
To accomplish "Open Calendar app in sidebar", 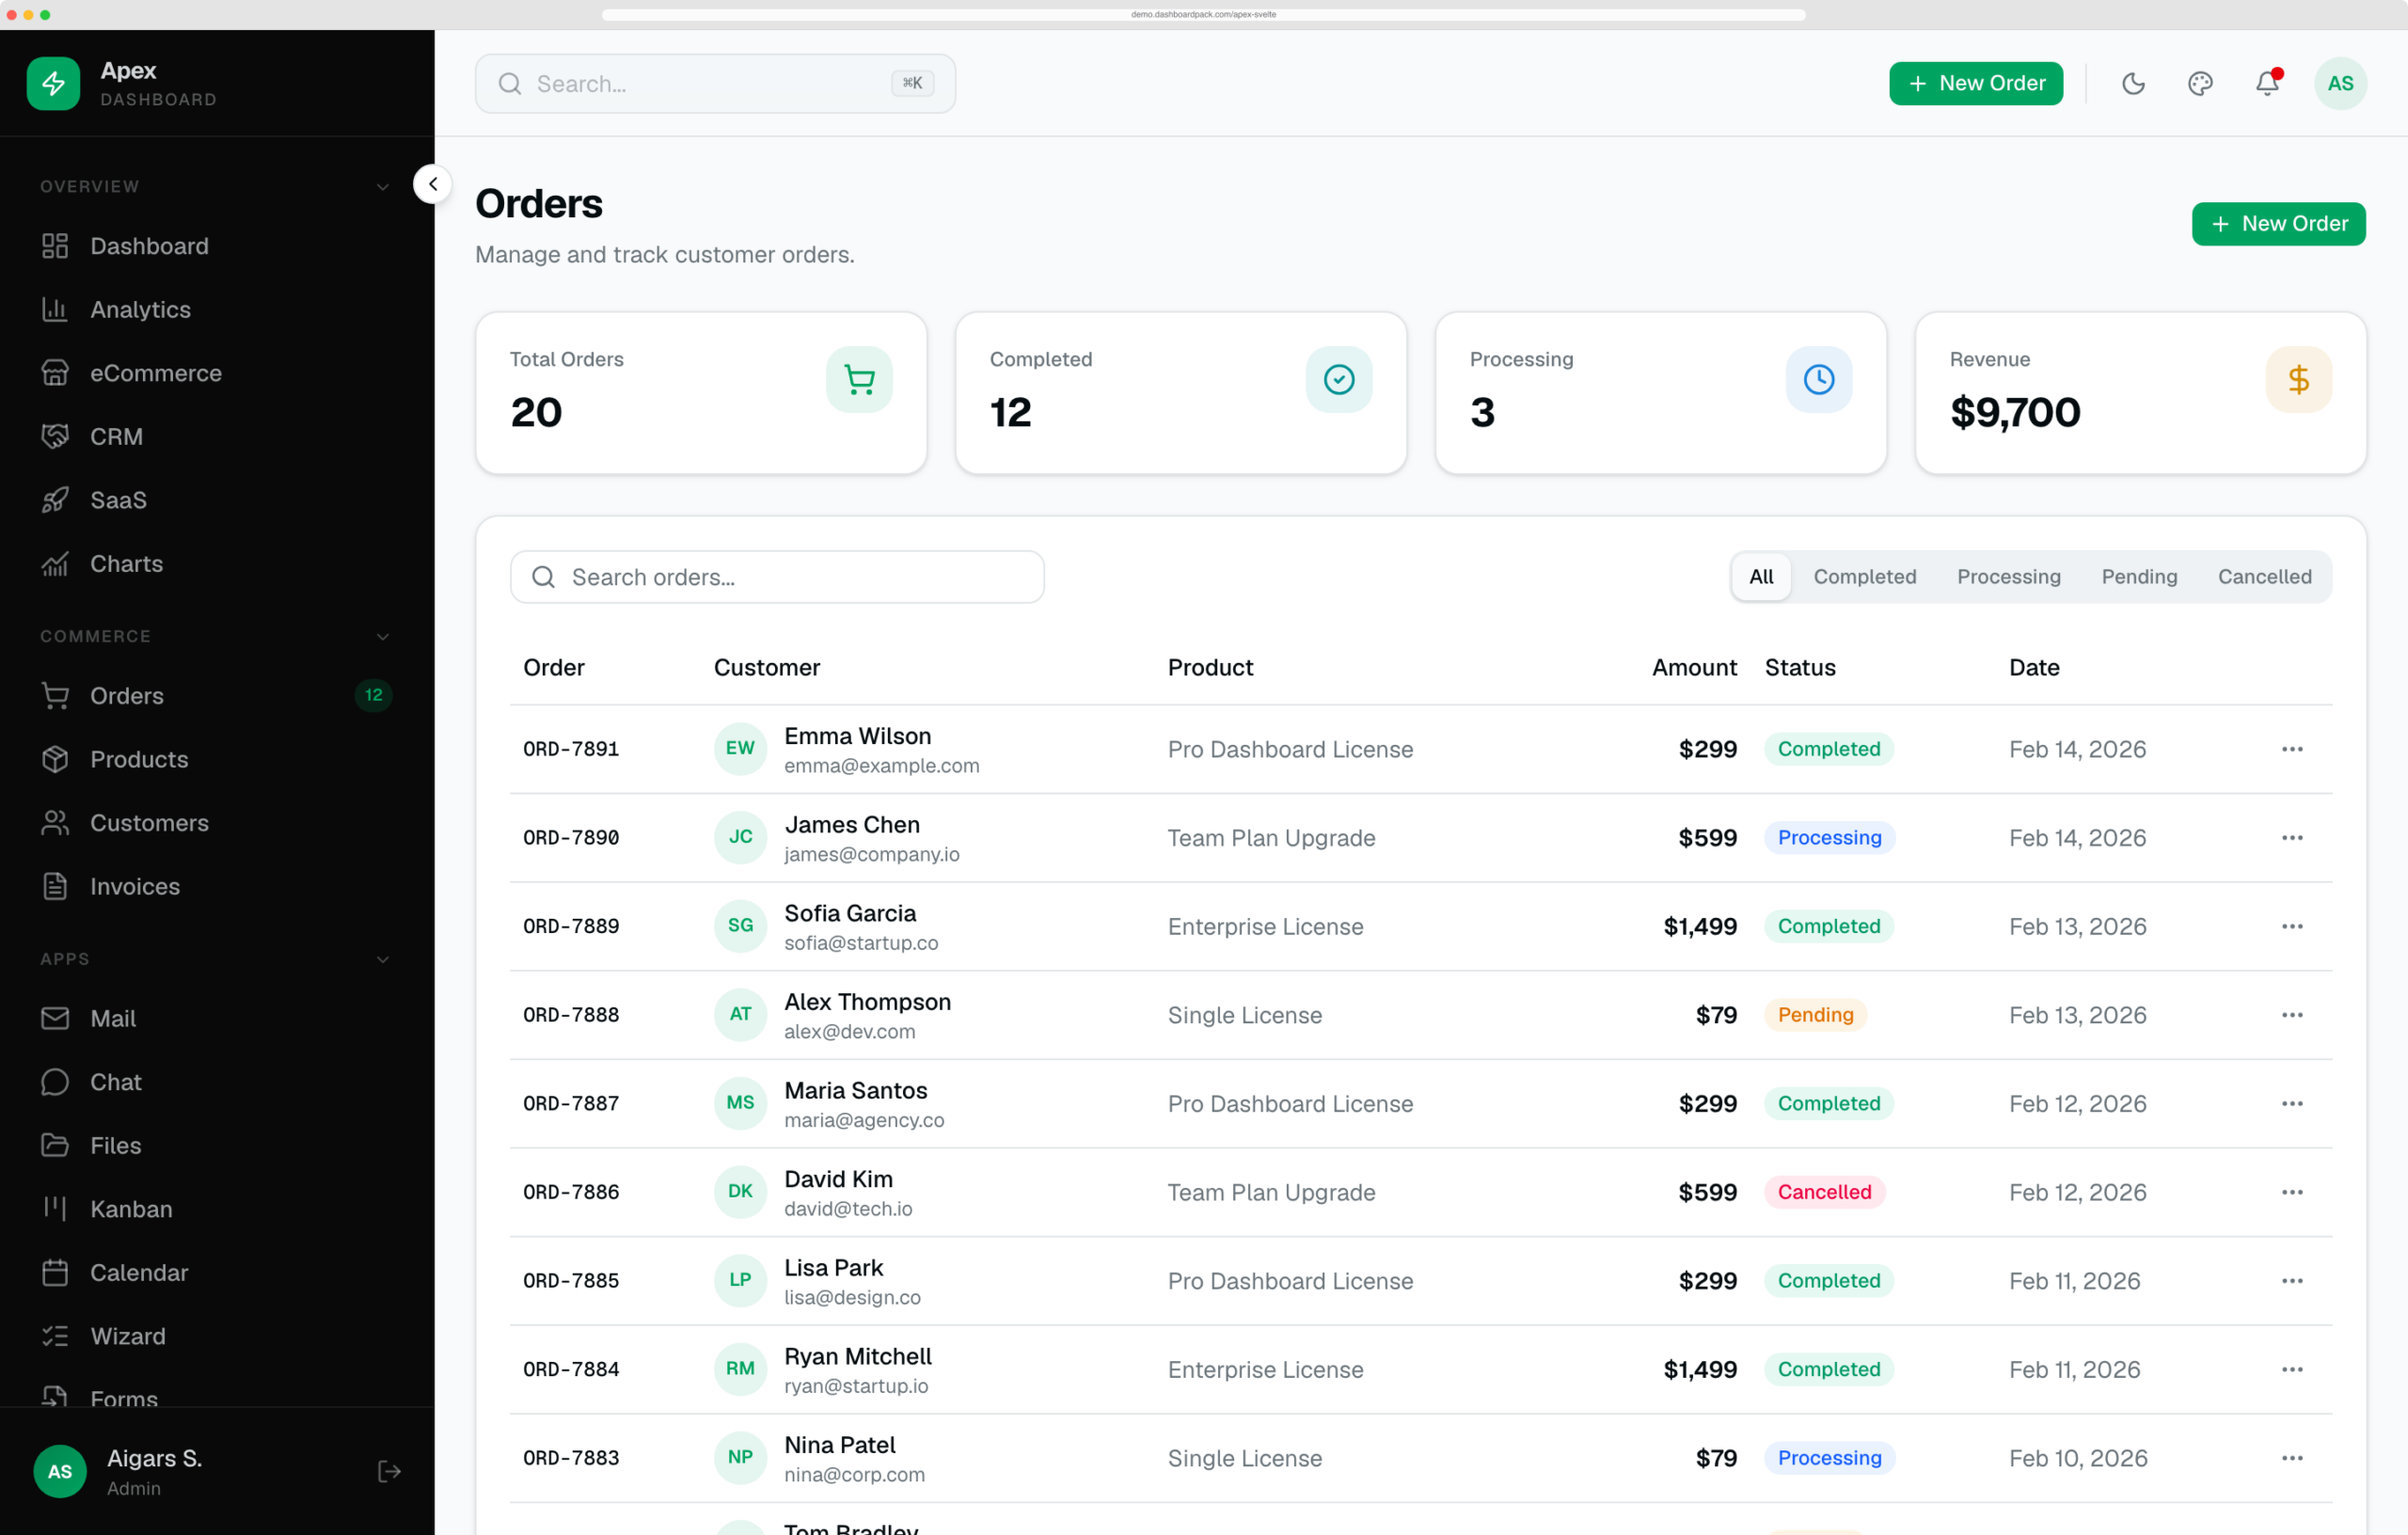I will click(x=217, y=1273).
